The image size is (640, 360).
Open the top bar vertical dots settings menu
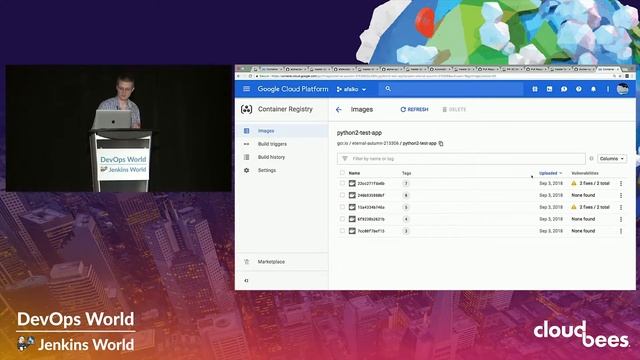pyautogui.click(x=608, y=89)
